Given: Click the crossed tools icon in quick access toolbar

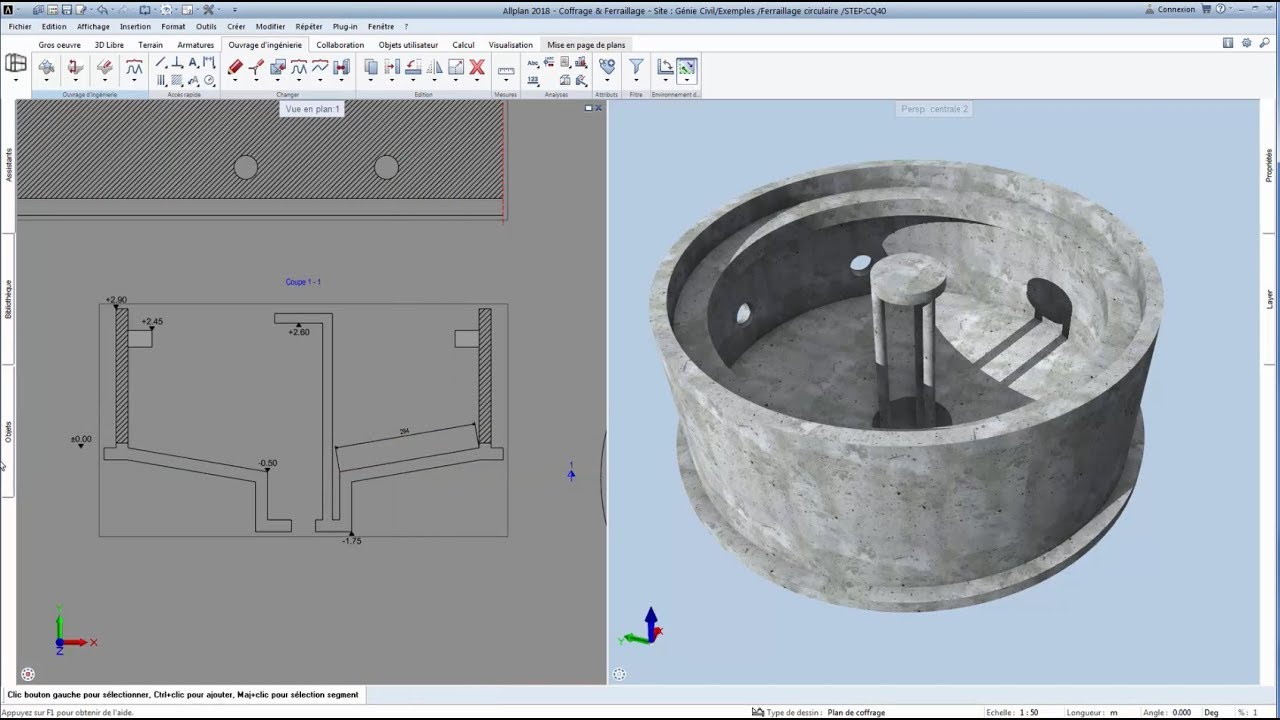Looking at the screenshot, I should (208, 10).
